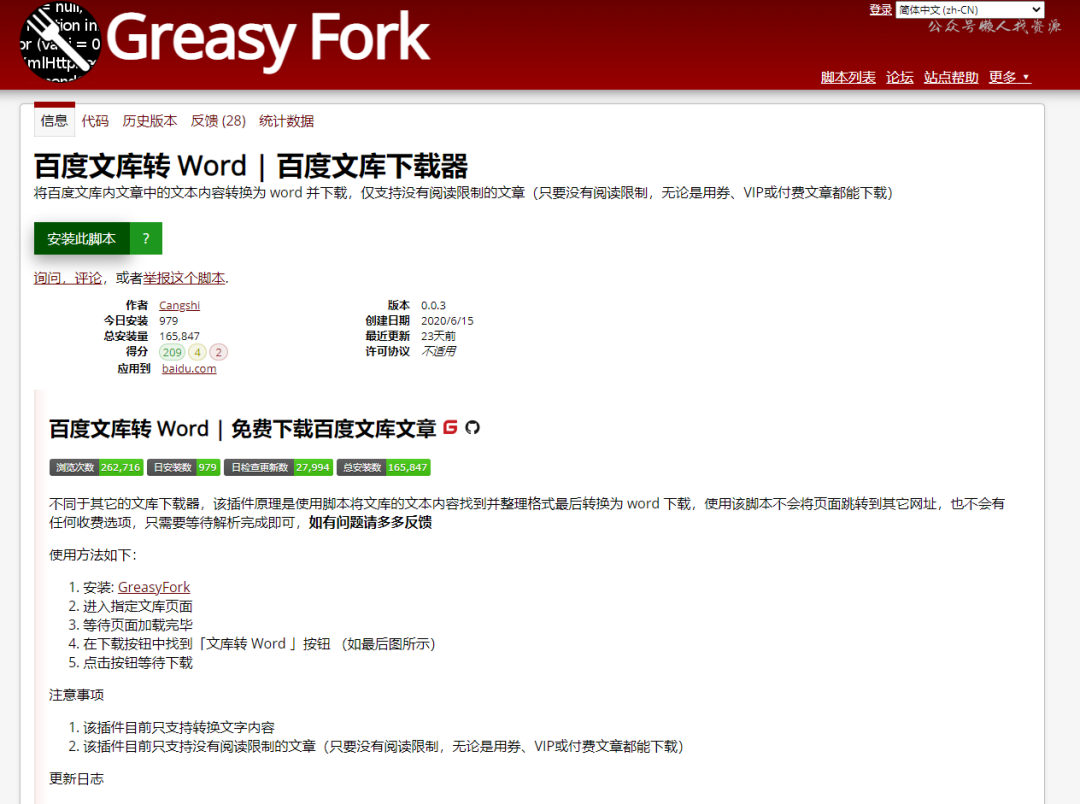Image resolution: width=1080 pixels, height=804 pixels.
Task: Click the Greasy Fork site title
Action: click(x=268, y=39)
